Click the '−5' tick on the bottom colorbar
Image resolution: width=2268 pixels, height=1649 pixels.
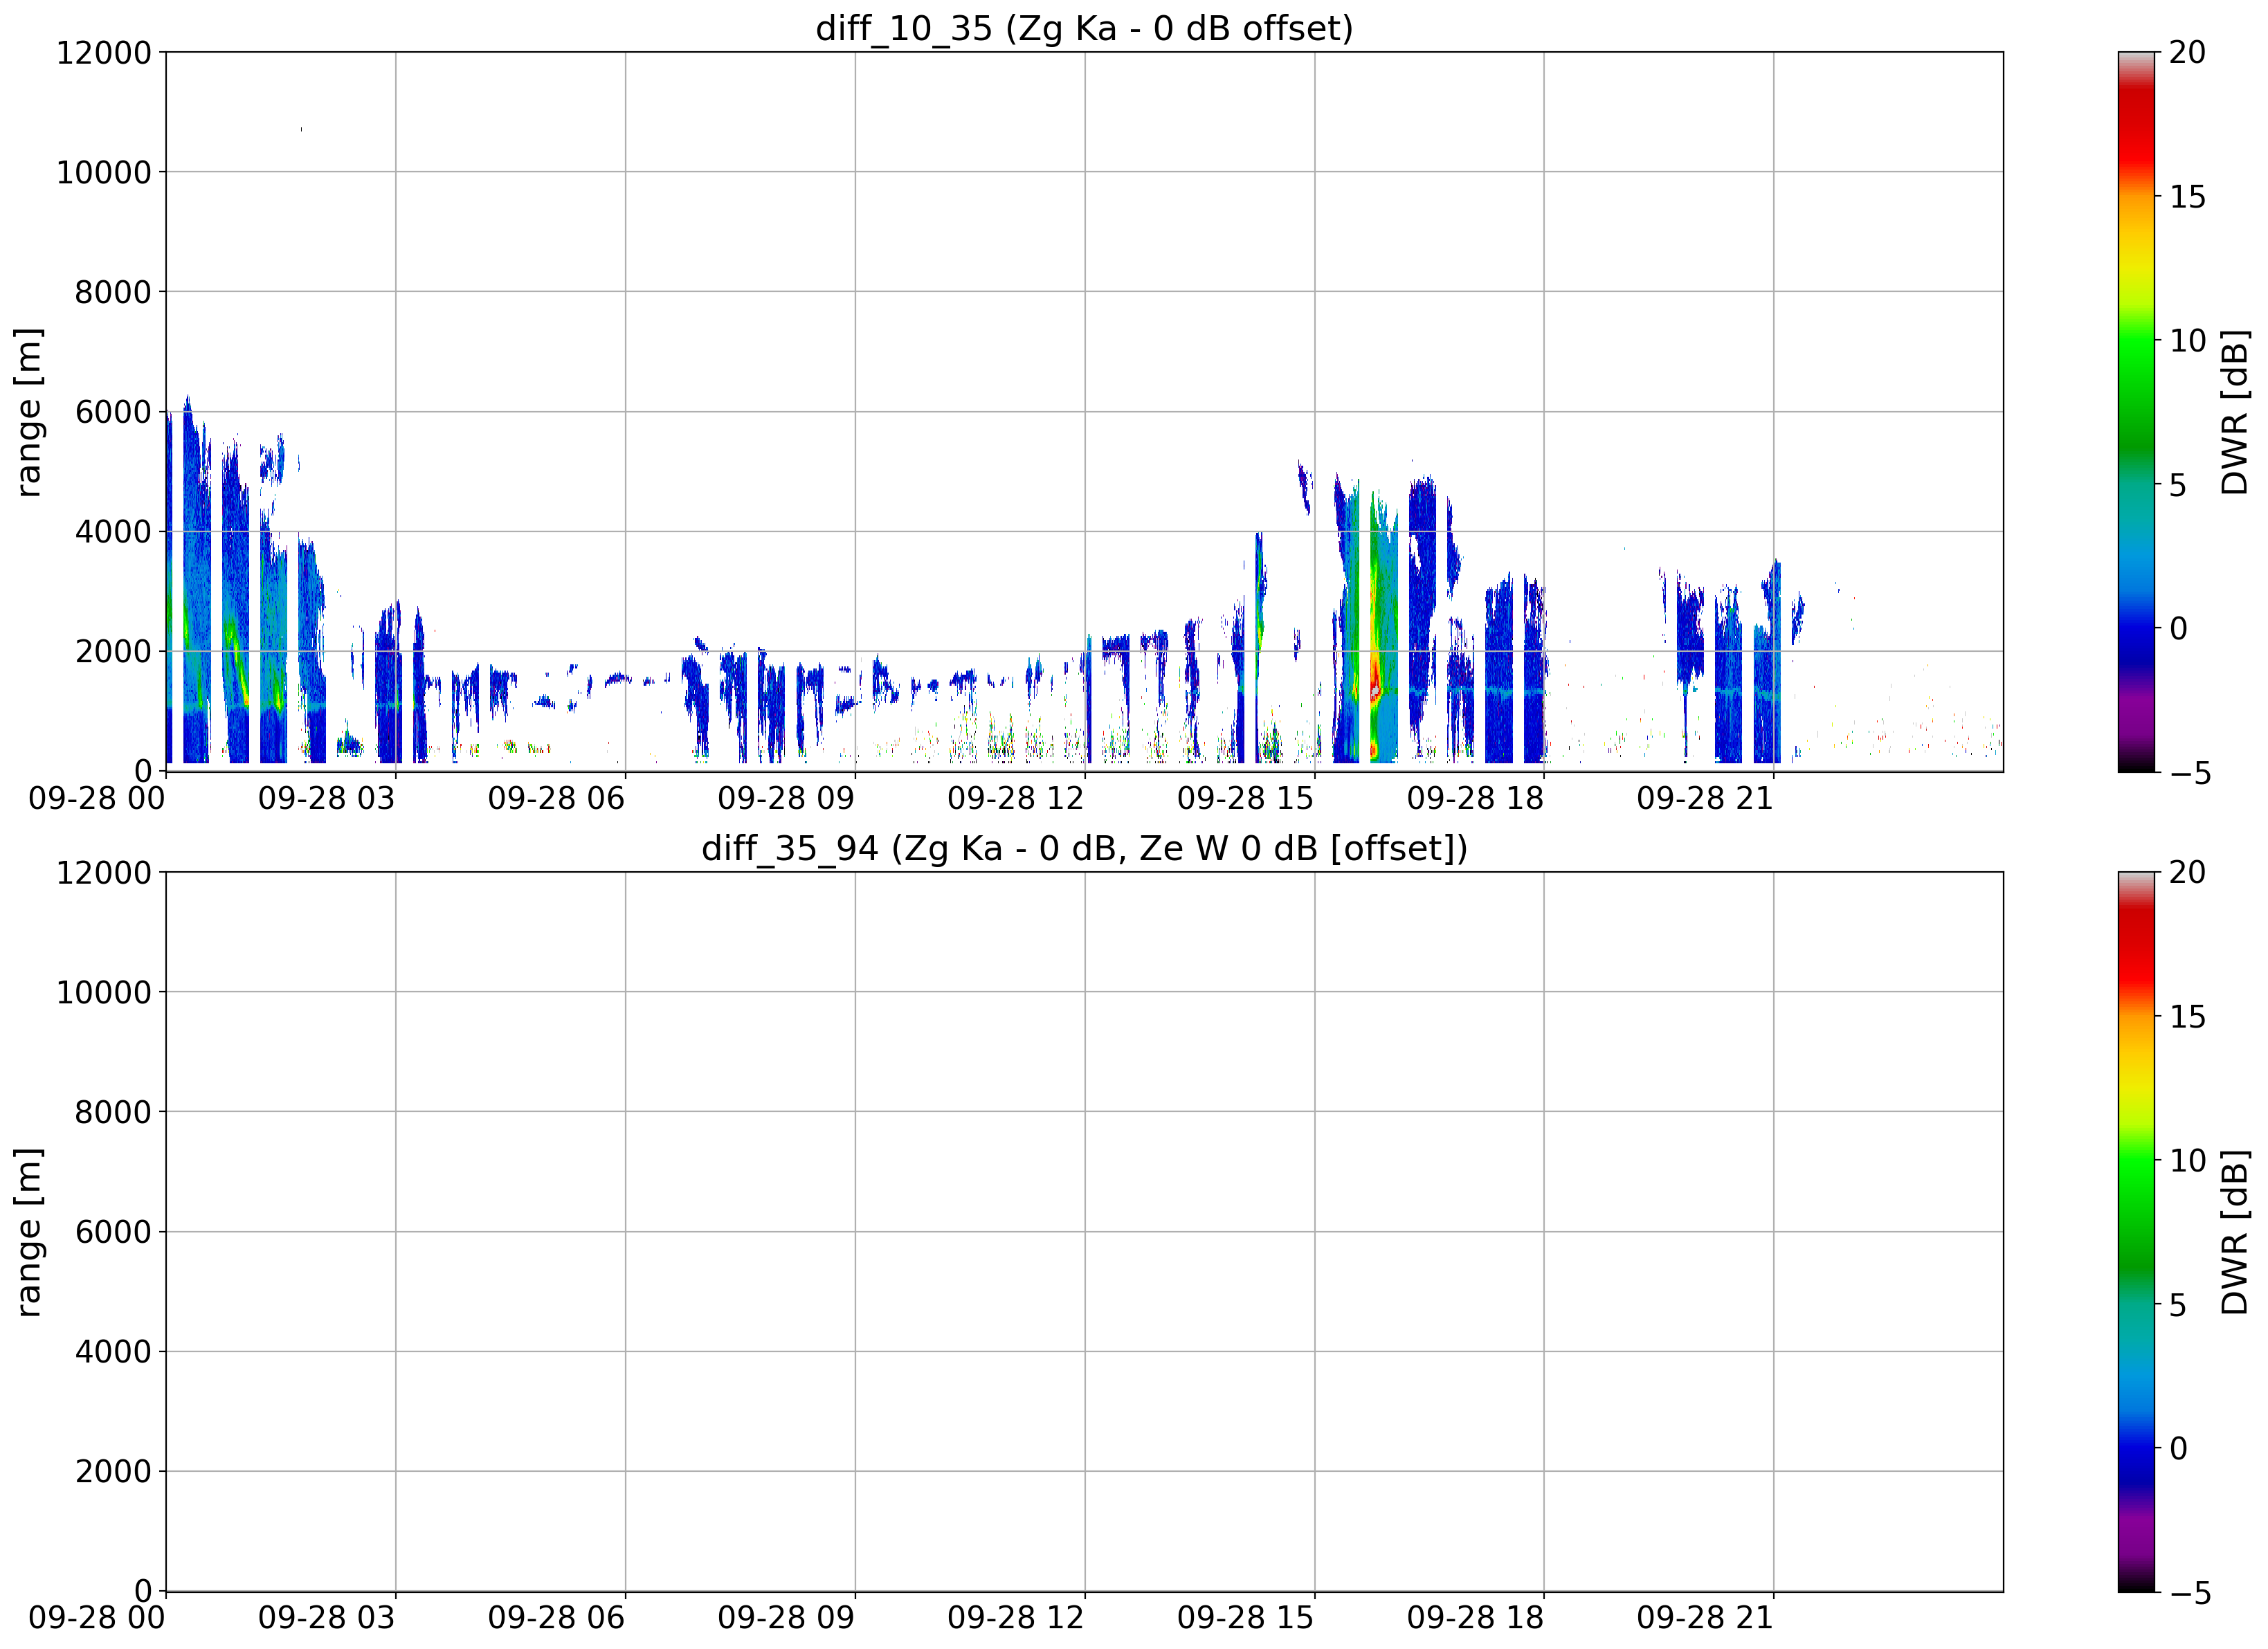point(2187,1593)
